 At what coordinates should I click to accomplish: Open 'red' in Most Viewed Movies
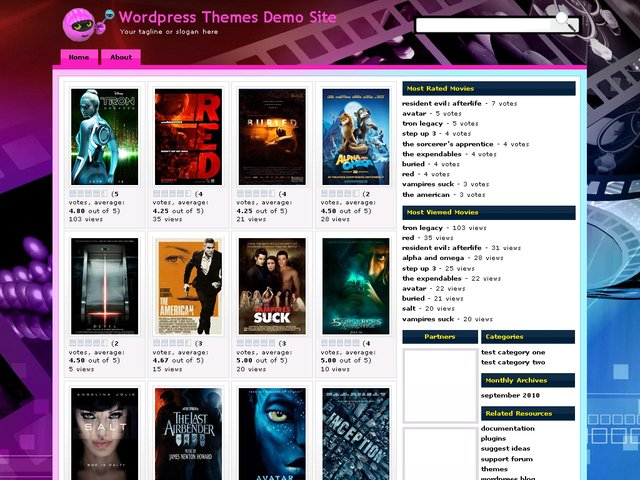408,238
